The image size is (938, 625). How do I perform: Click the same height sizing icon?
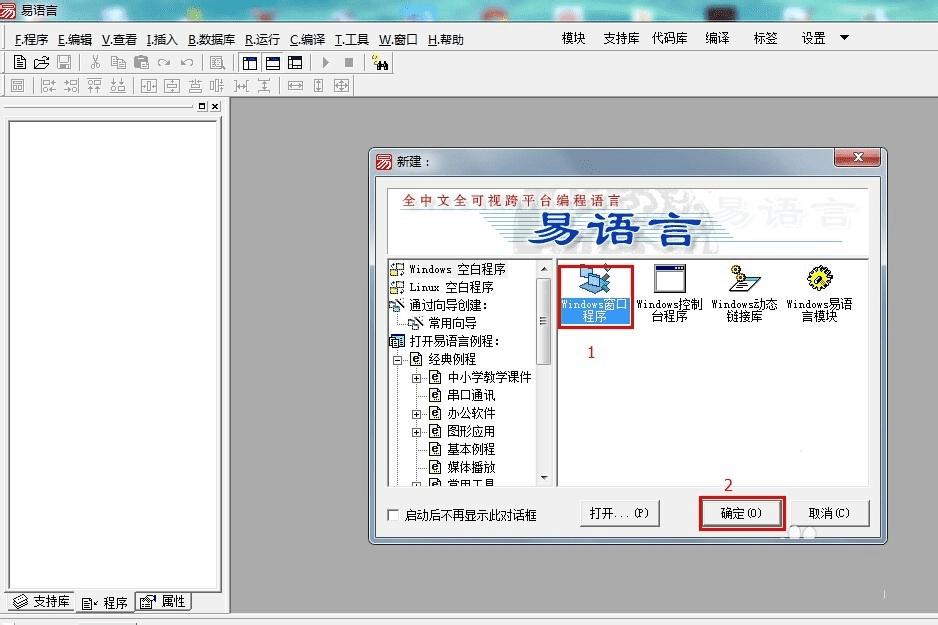(318, 86)
